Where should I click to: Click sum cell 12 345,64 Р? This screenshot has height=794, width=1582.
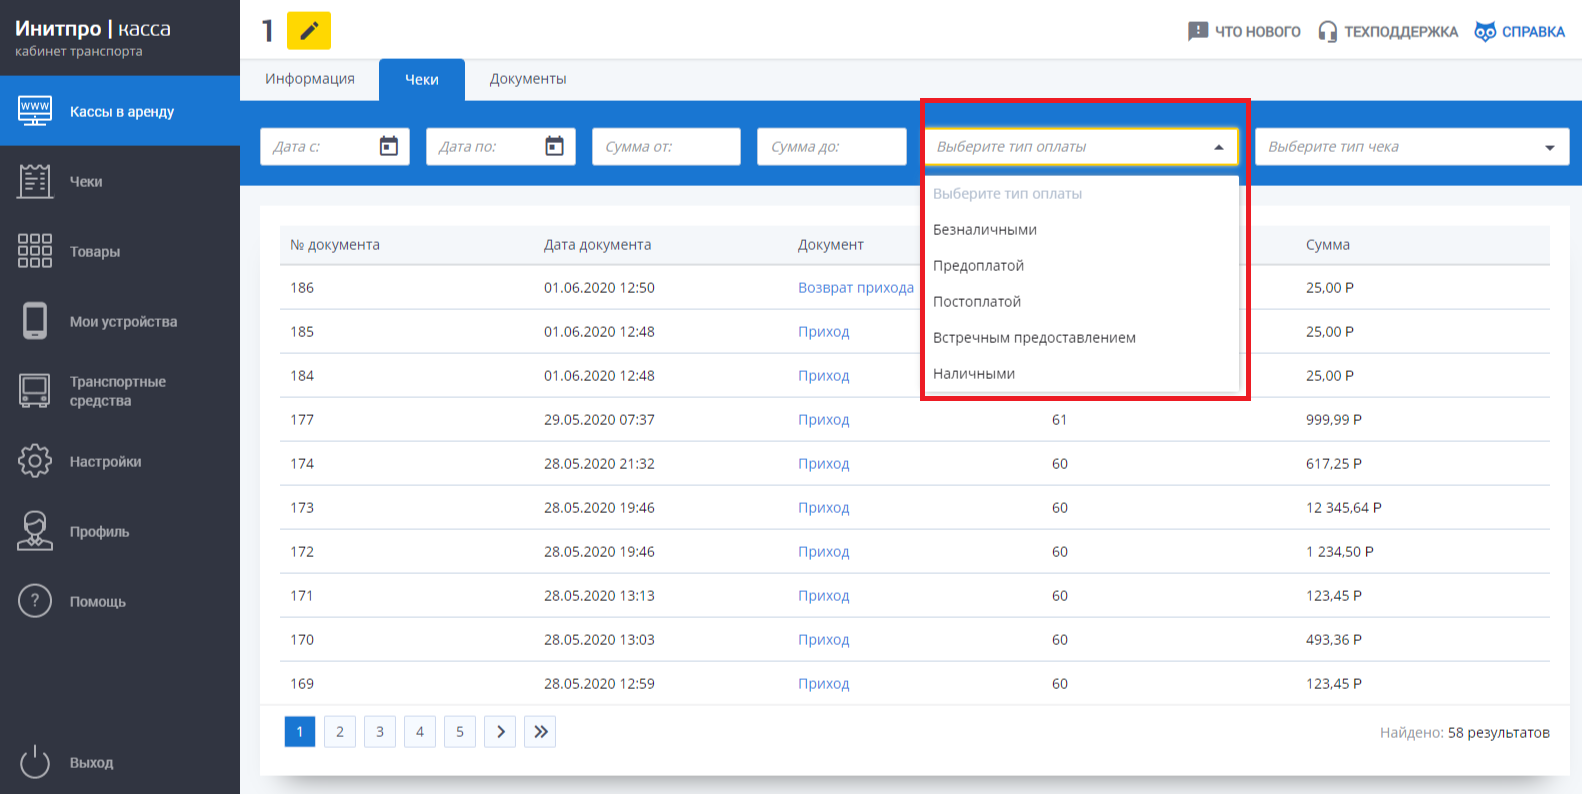coord(1344,507)
